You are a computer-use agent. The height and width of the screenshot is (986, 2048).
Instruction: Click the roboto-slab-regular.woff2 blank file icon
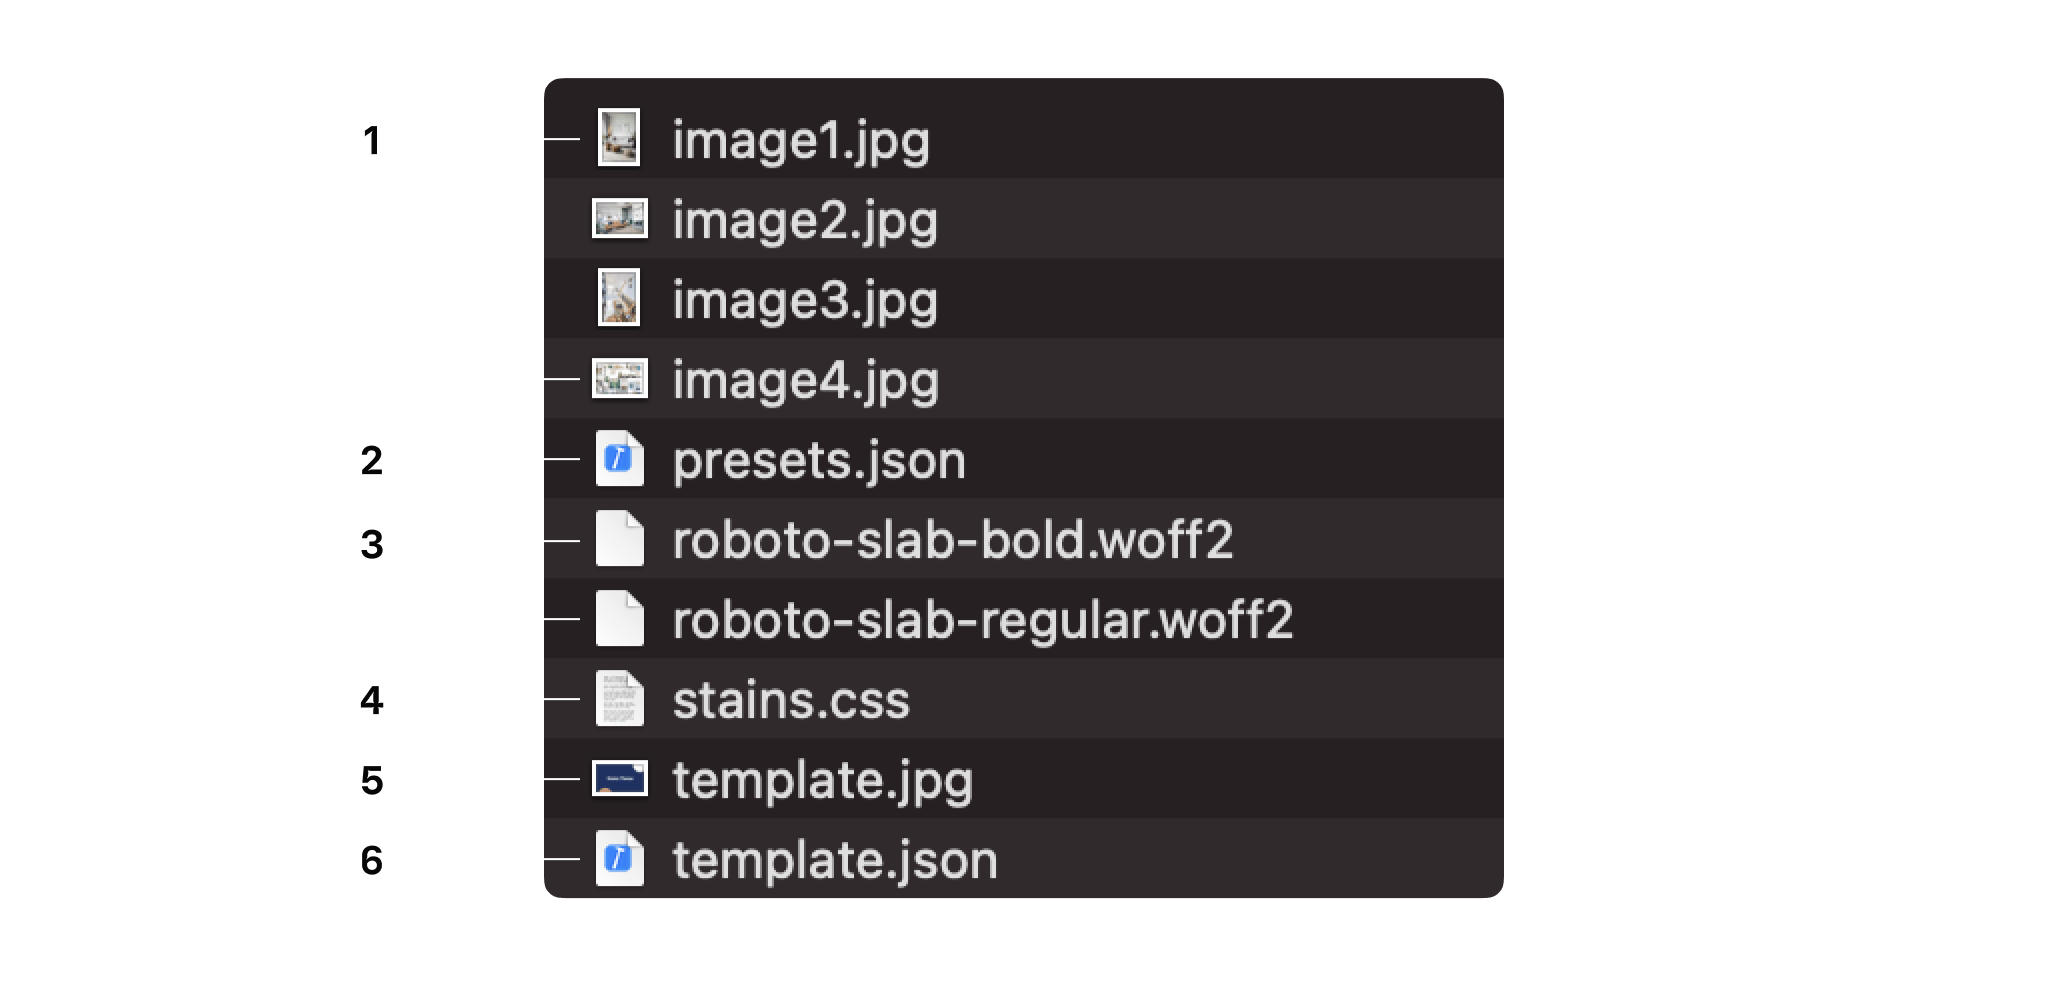[x=619, y=619]
